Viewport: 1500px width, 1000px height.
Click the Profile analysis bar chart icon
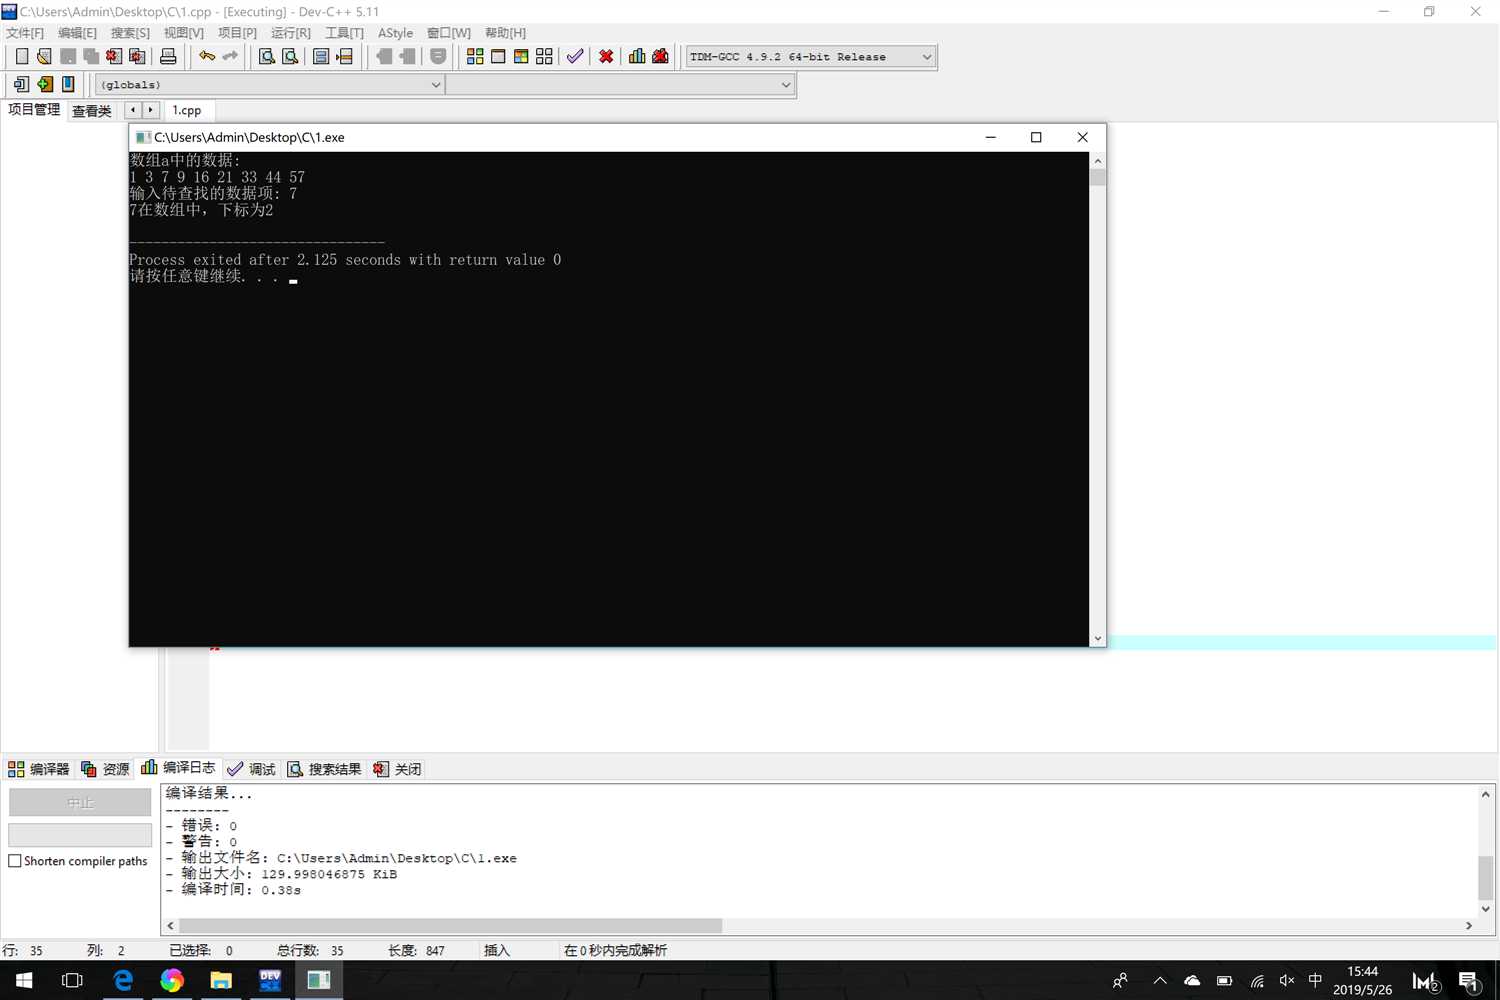(637, 57)
